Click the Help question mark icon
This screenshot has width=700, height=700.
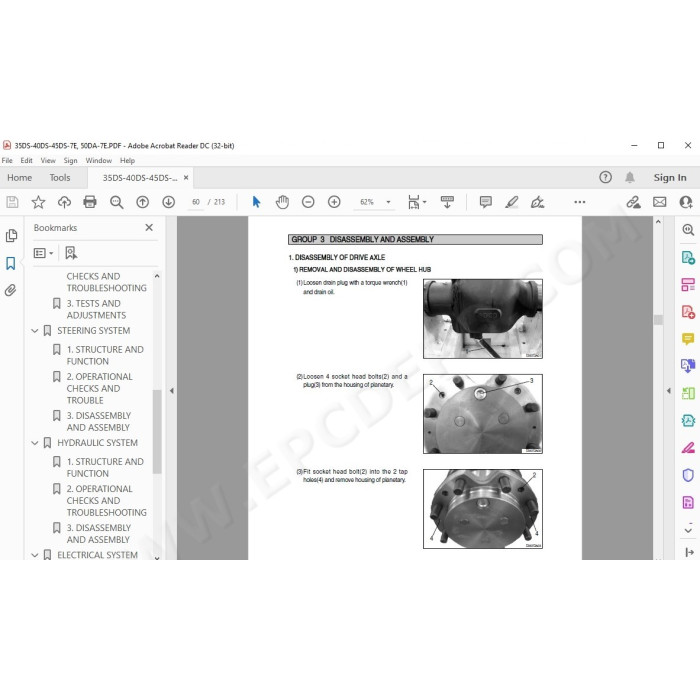tap(605, 177)
